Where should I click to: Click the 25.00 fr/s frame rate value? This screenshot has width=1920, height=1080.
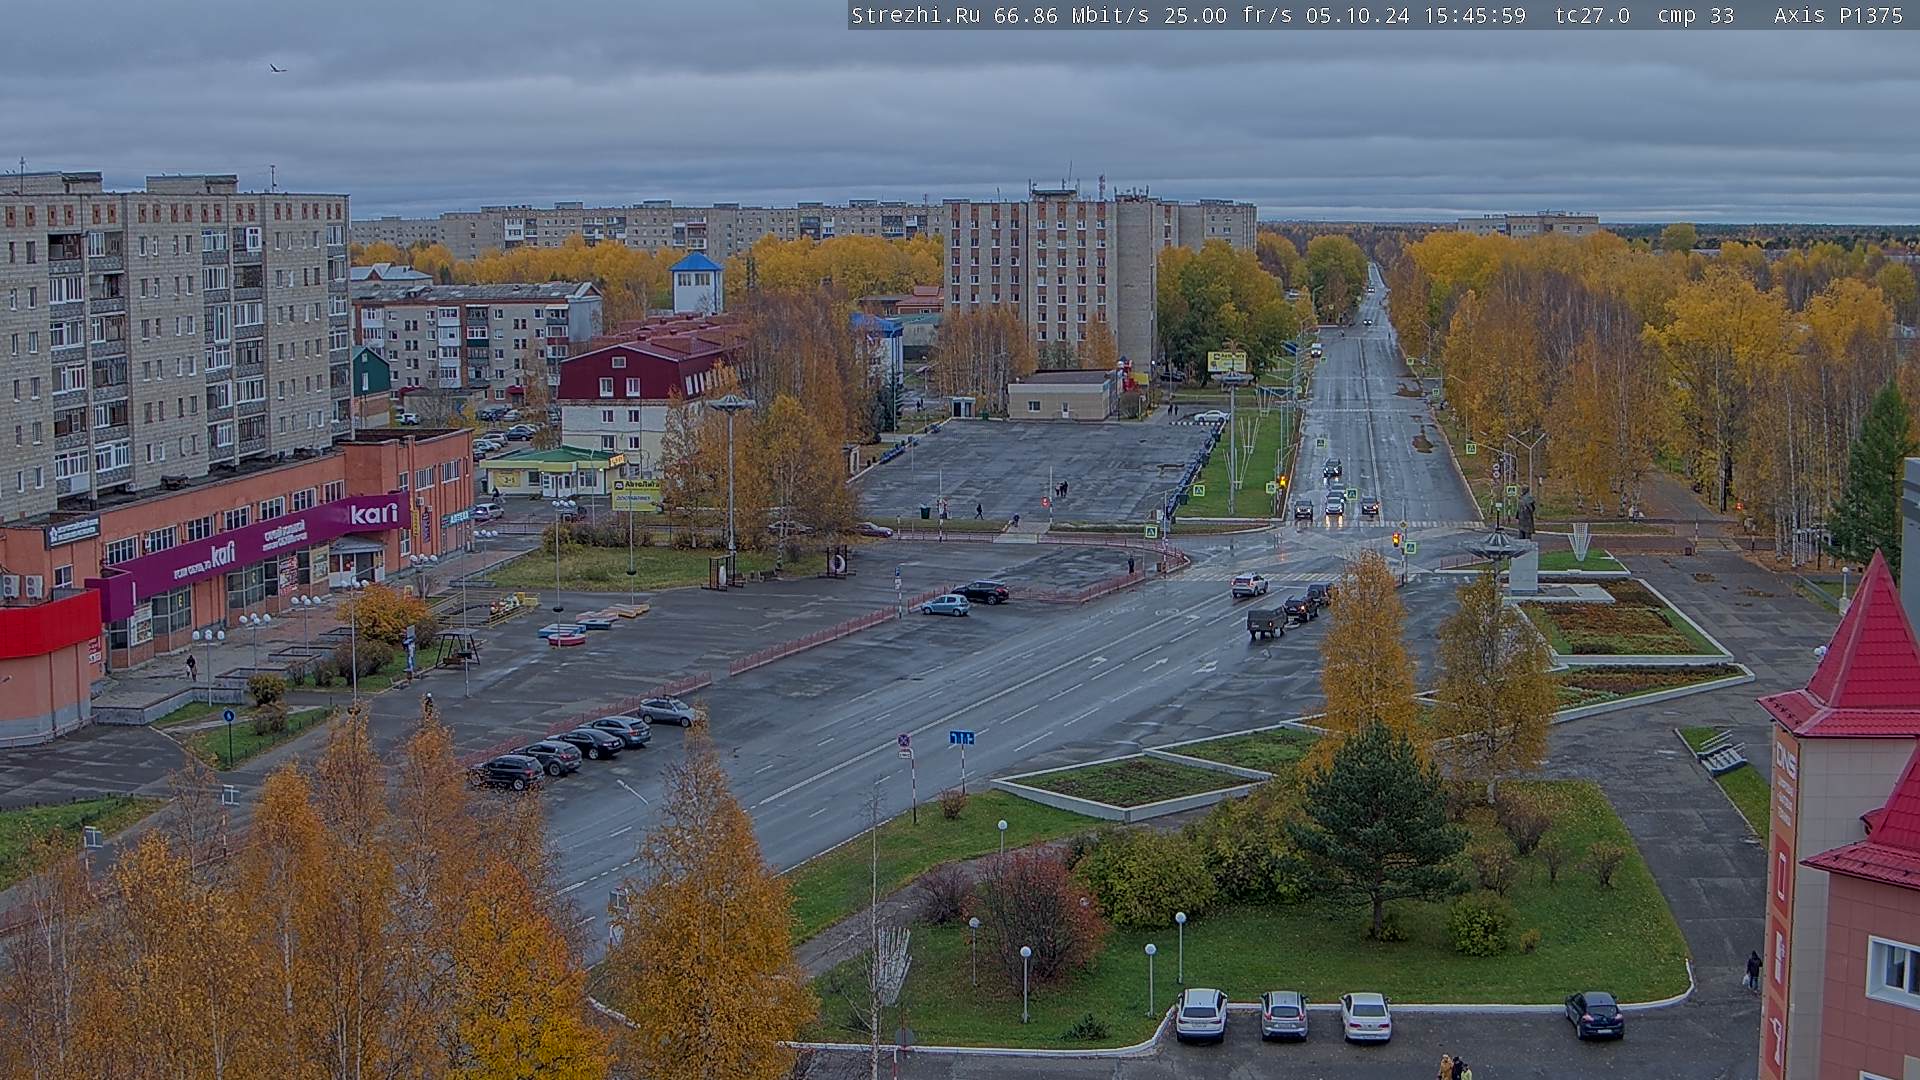coord(1227,15)
